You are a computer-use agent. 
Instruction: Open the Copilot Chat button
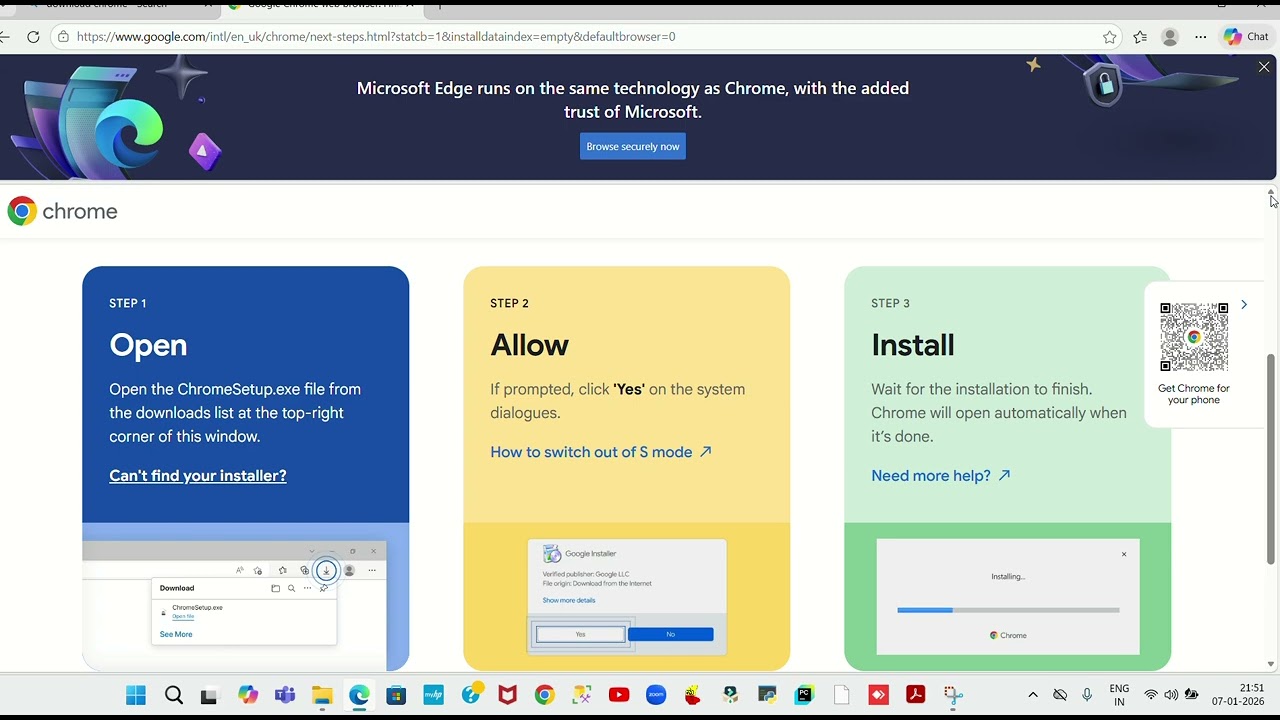[x=1246, y=37]
